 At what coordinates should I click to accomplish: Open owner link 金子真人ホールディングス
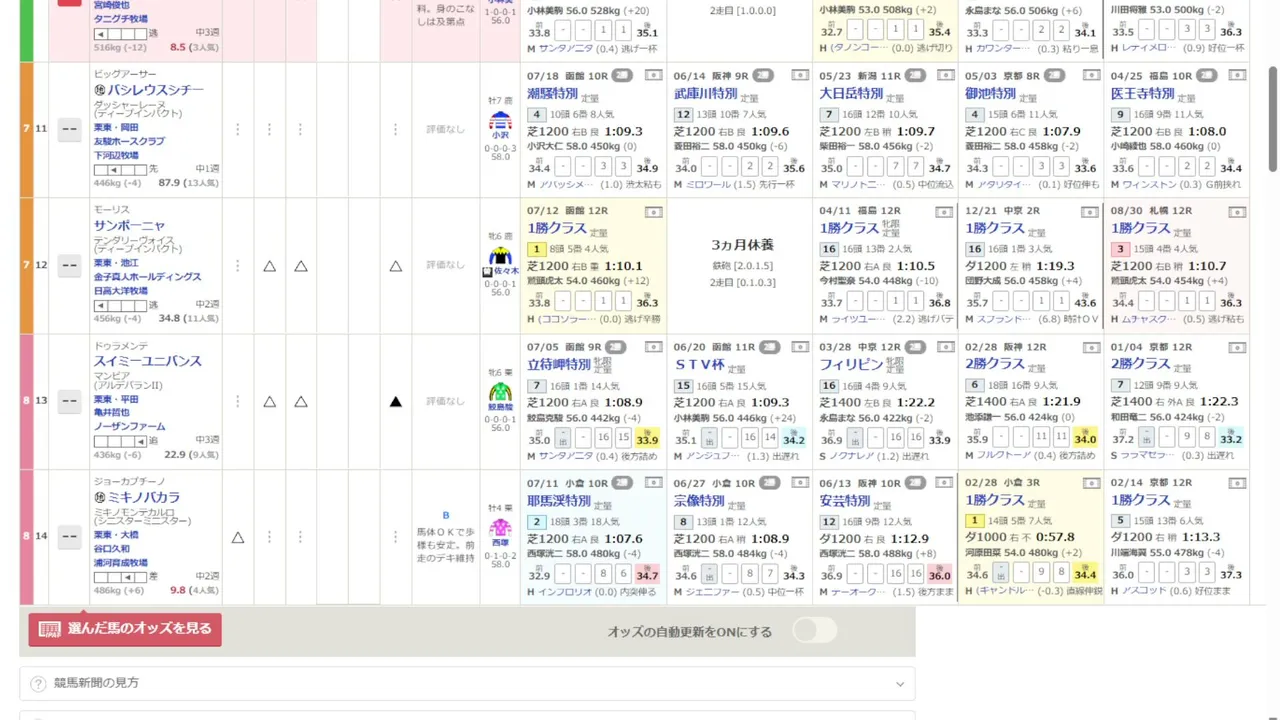click(148, 277)
